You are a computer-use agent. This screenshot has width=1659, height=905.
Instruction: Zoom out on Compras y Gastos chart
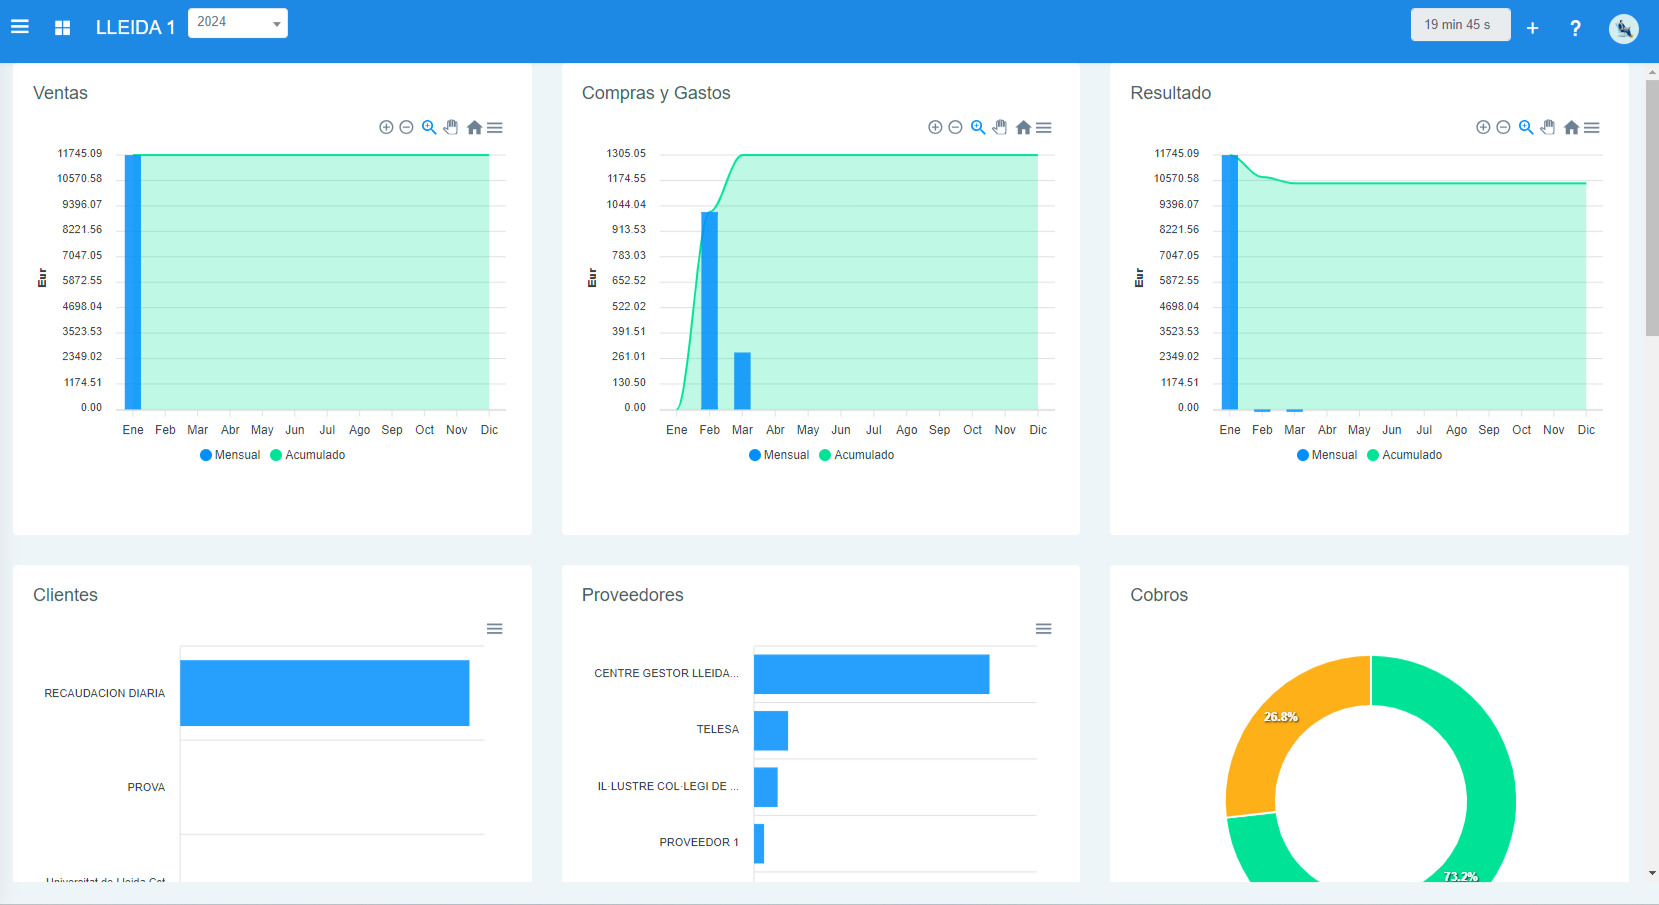click(x=955, y=127)
